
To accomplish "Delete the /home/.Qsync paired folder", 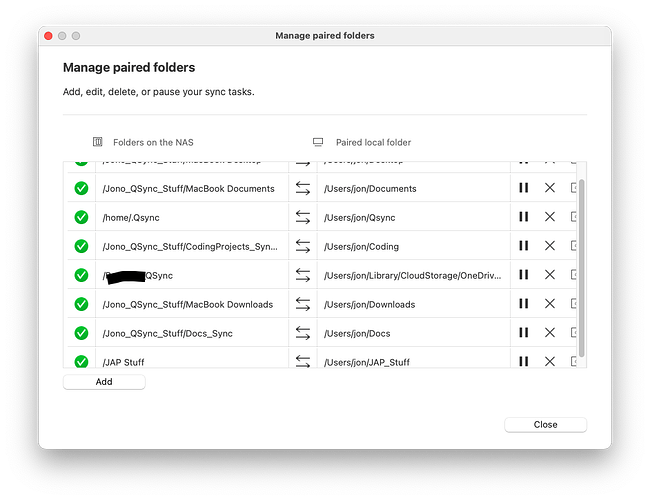I will coord(549,217).
